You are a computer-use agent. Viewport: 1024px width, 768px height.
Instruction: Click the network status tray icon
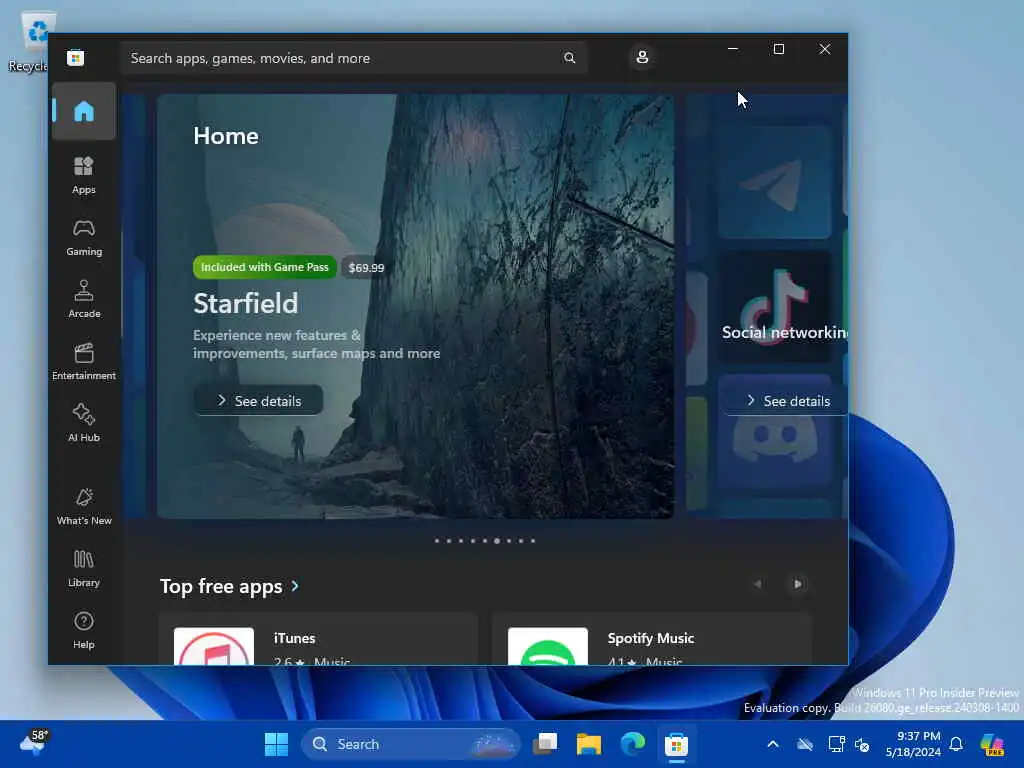pyautogui.click(x=837, y=744)
